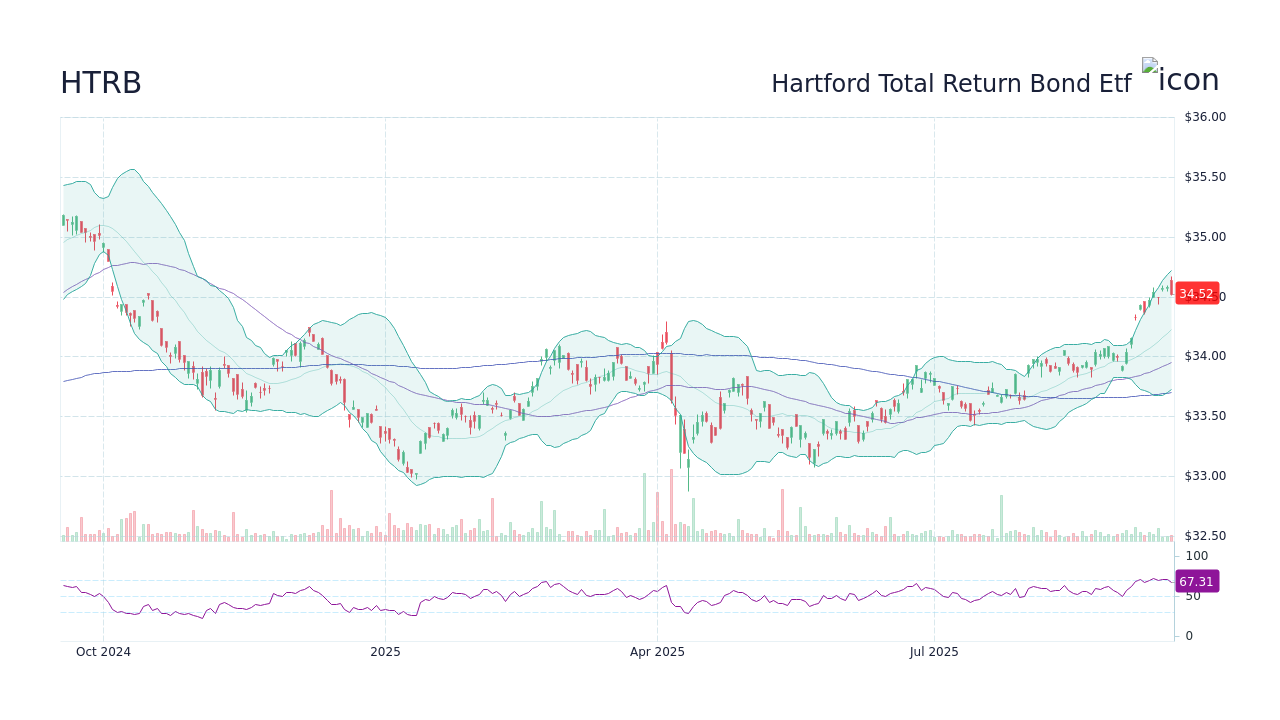
Task: Expand the Oct 2024 axis section
Action: point(103,651)
